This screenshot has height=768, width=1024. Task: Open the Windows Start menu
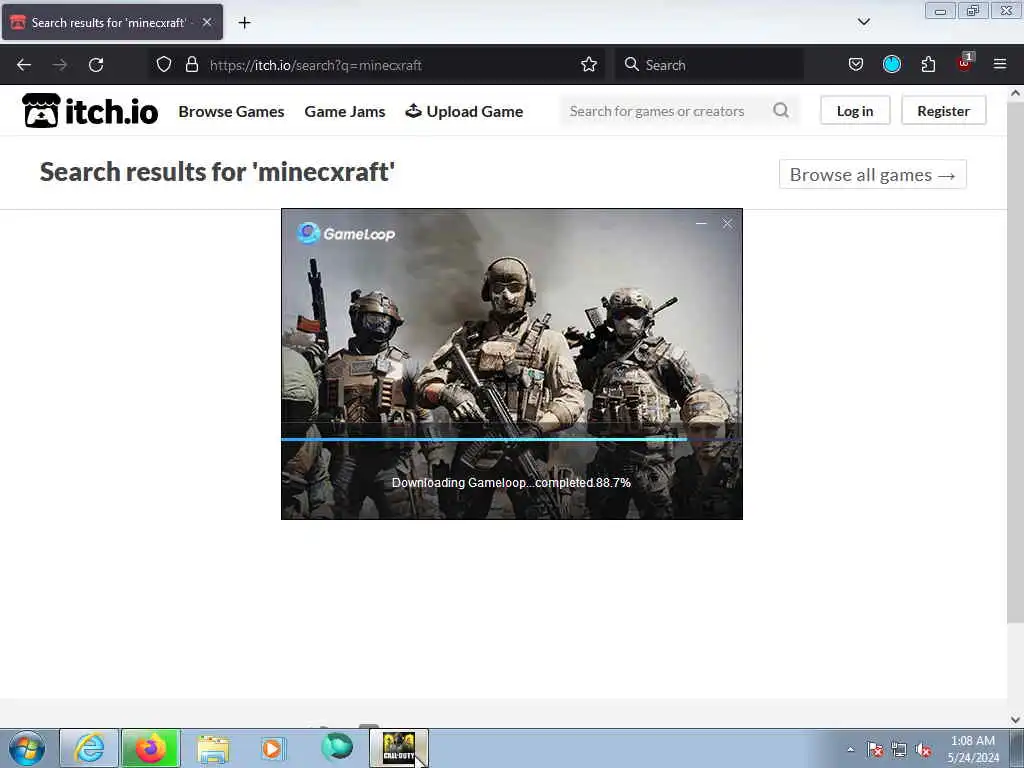(x=27, y=748)
